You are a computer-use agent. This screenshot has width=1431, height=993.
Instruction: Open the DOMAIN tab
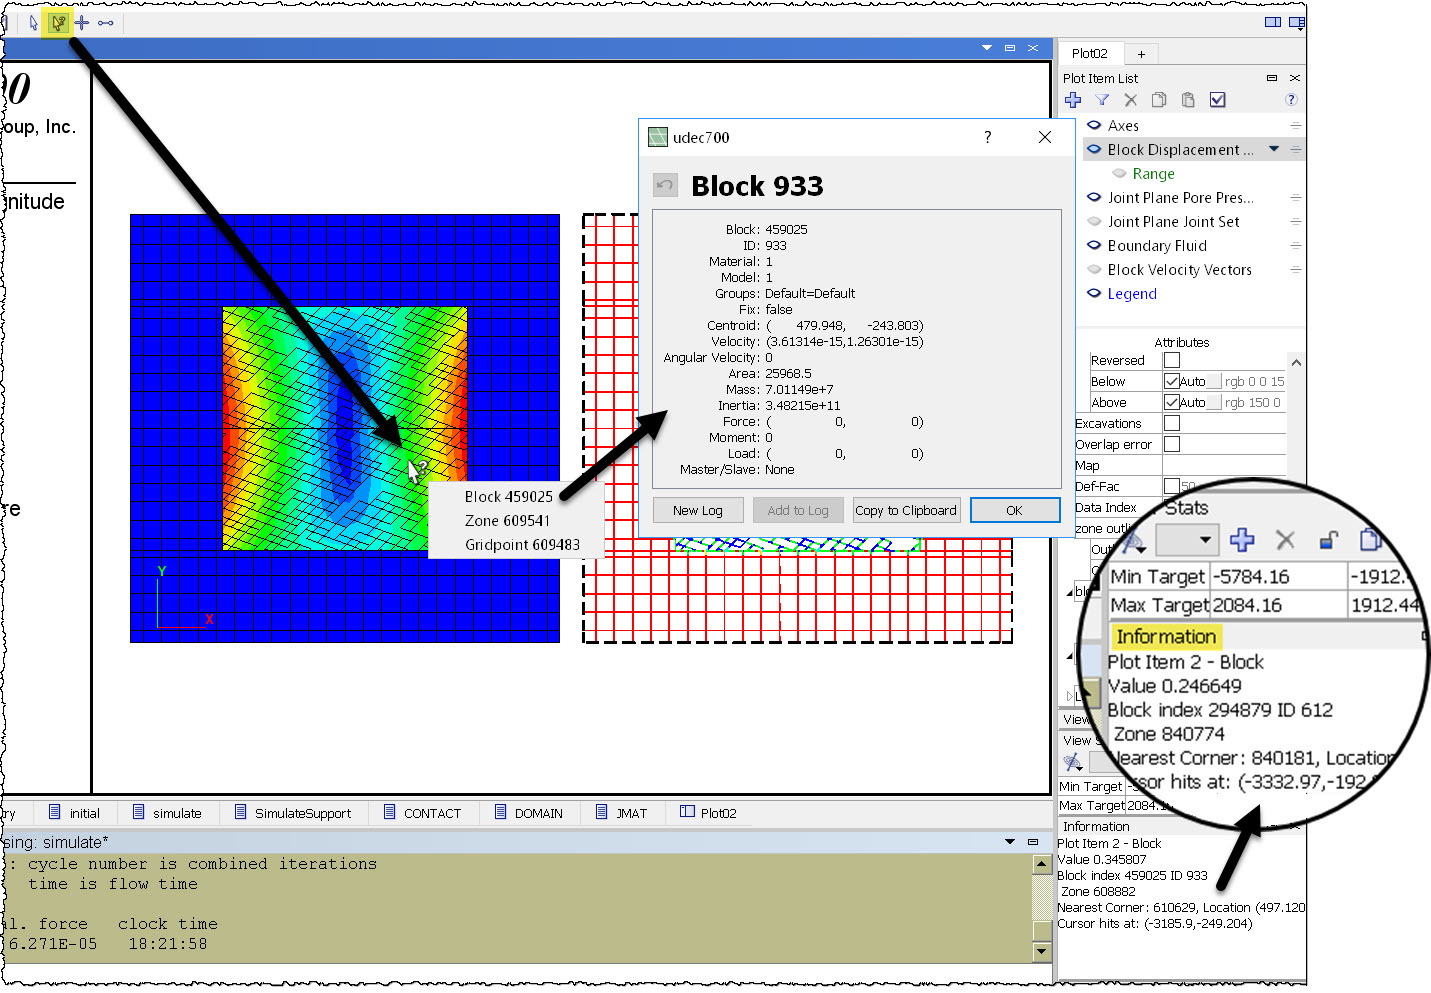(x=529, y=813)
